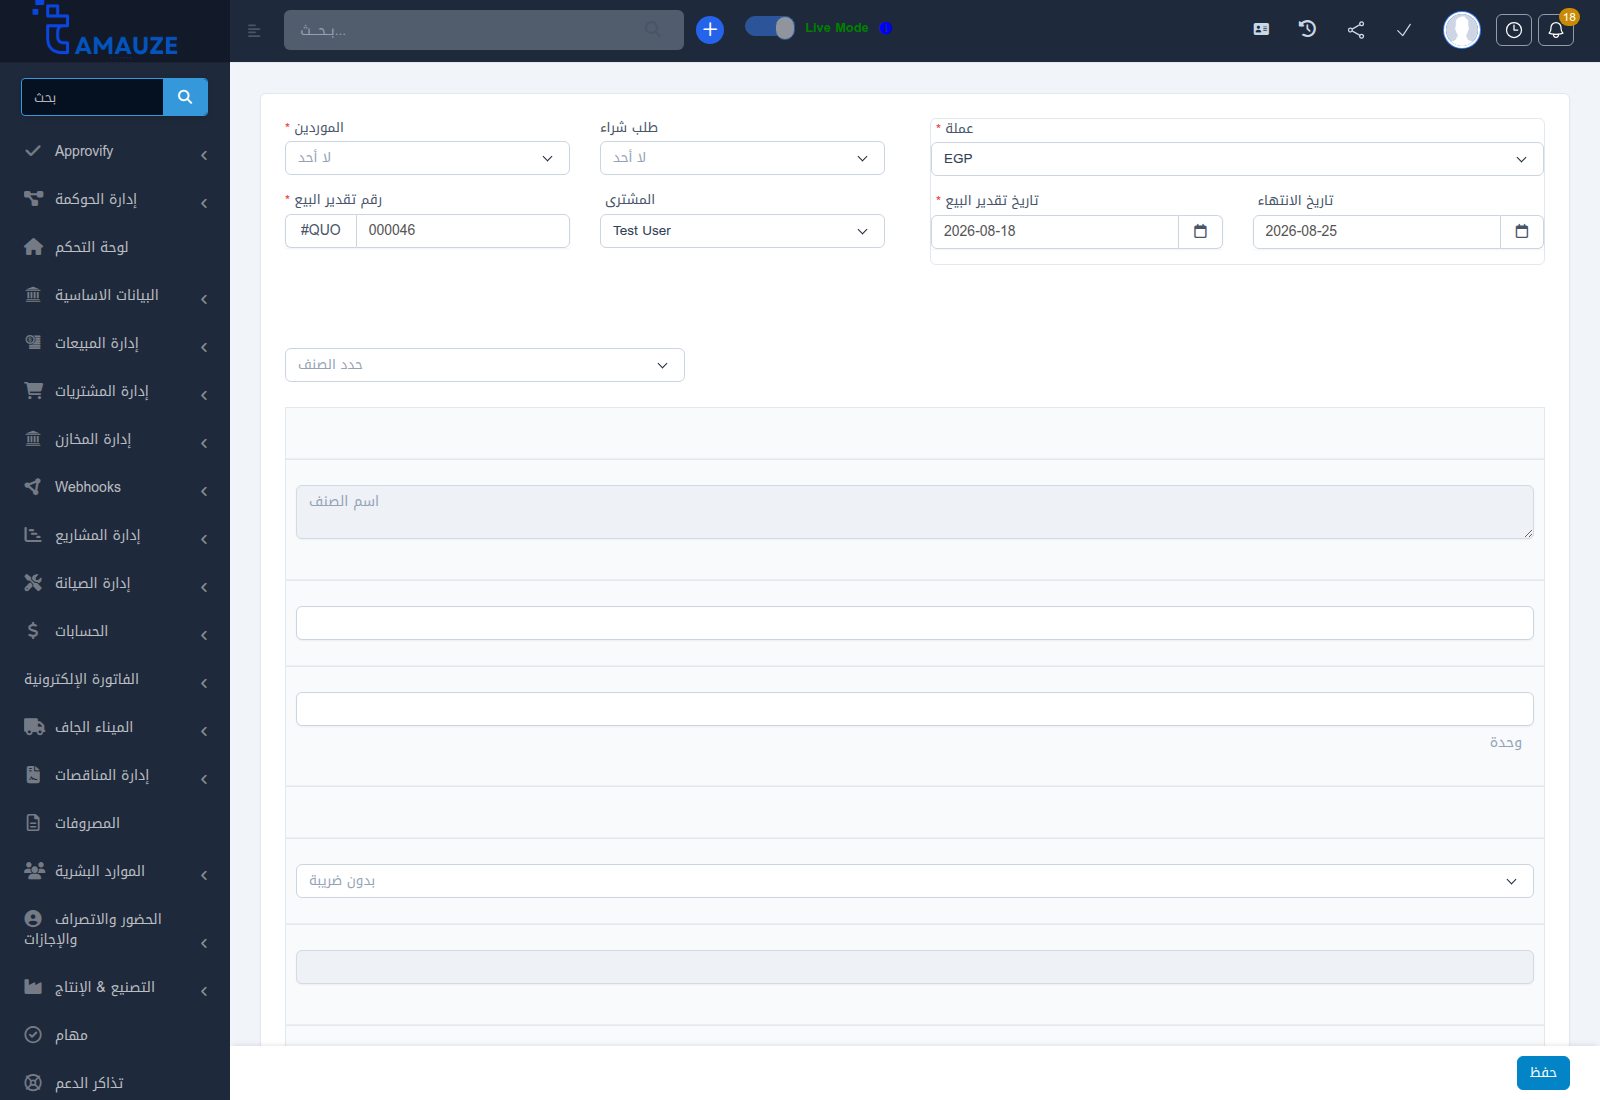Click the الحسابات dollar icon

pyautogui.click(x=33, y=631)
